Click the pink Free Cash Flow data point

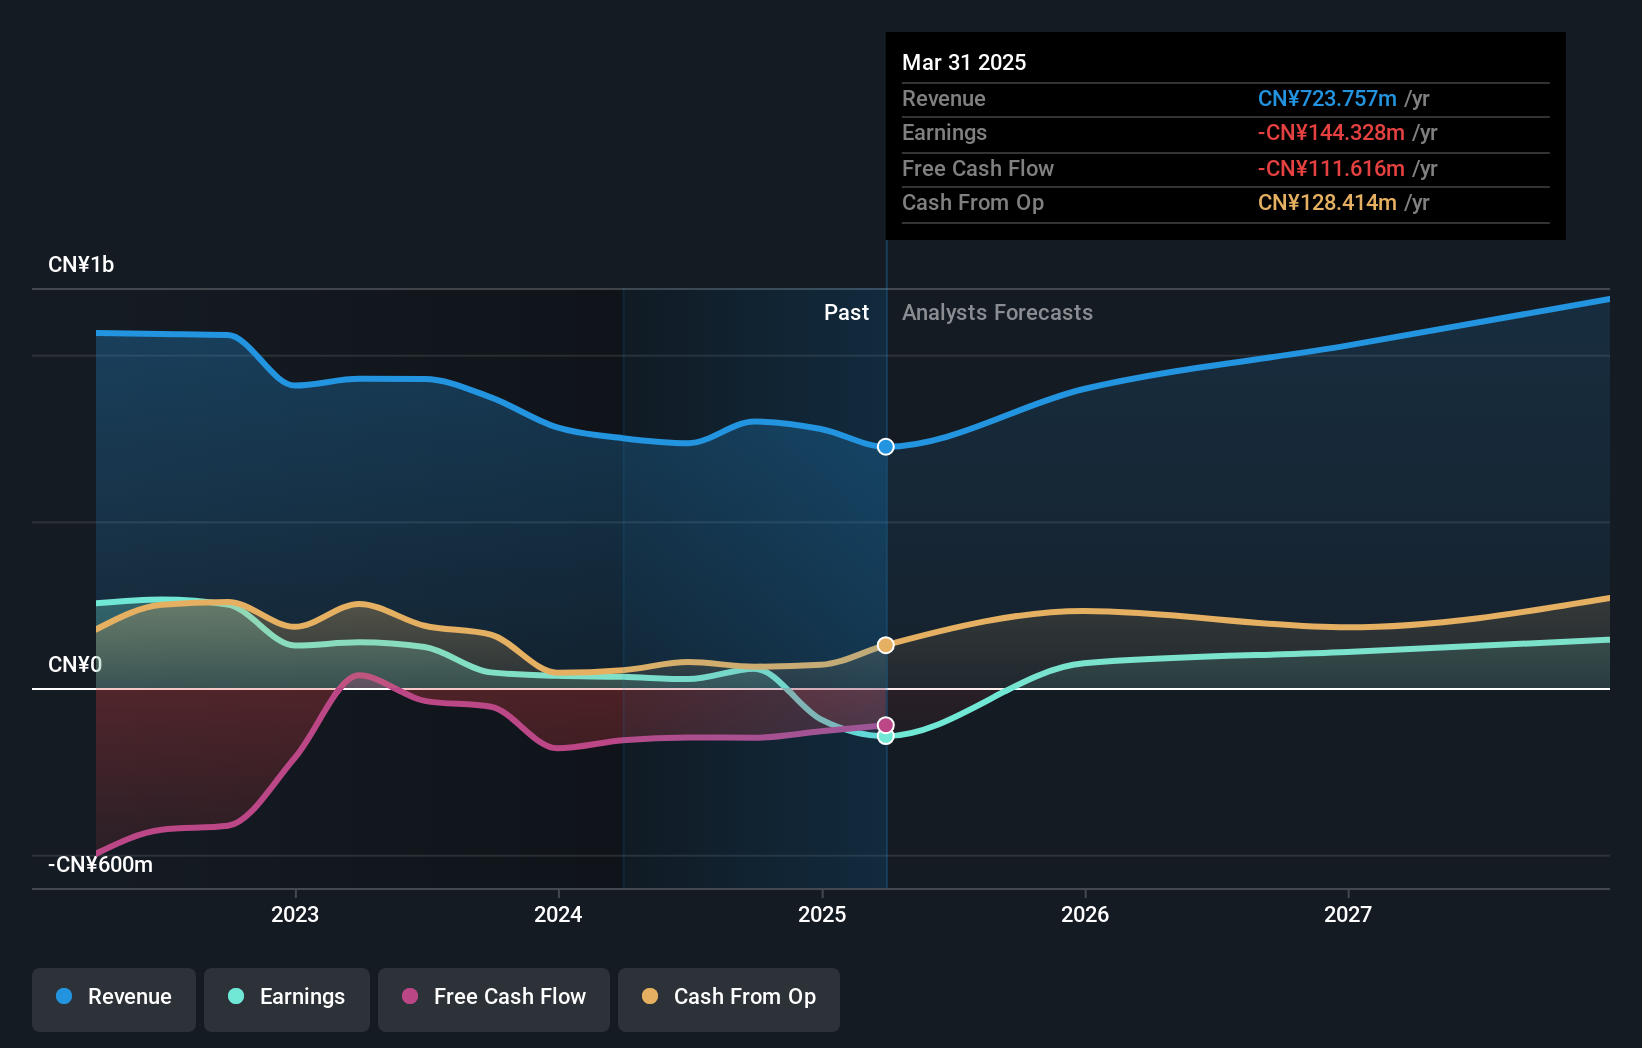coord(886,725)
